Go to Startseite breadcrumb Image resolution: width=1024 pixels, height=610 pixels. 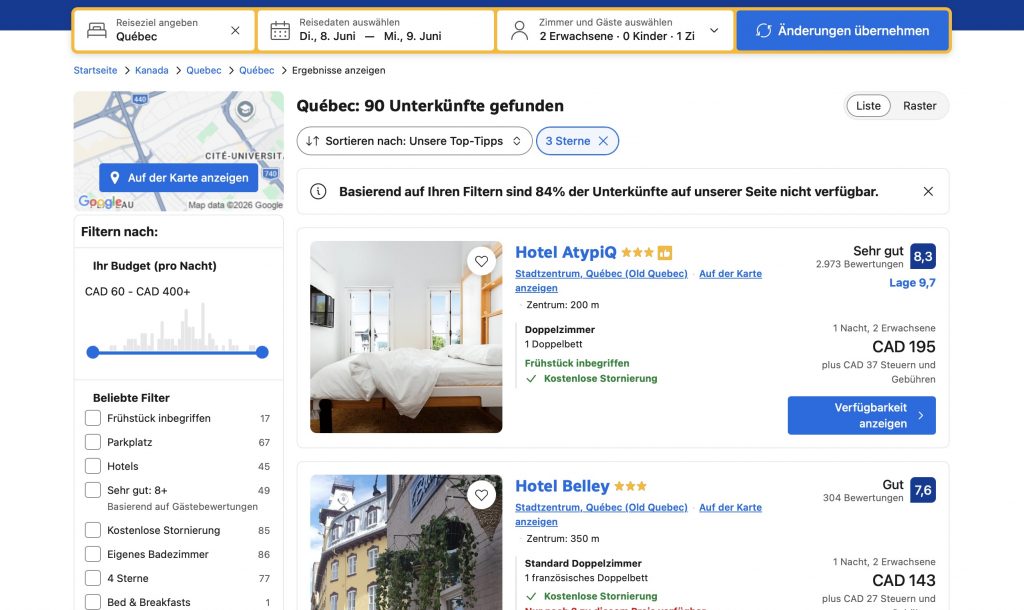(95, 70)
